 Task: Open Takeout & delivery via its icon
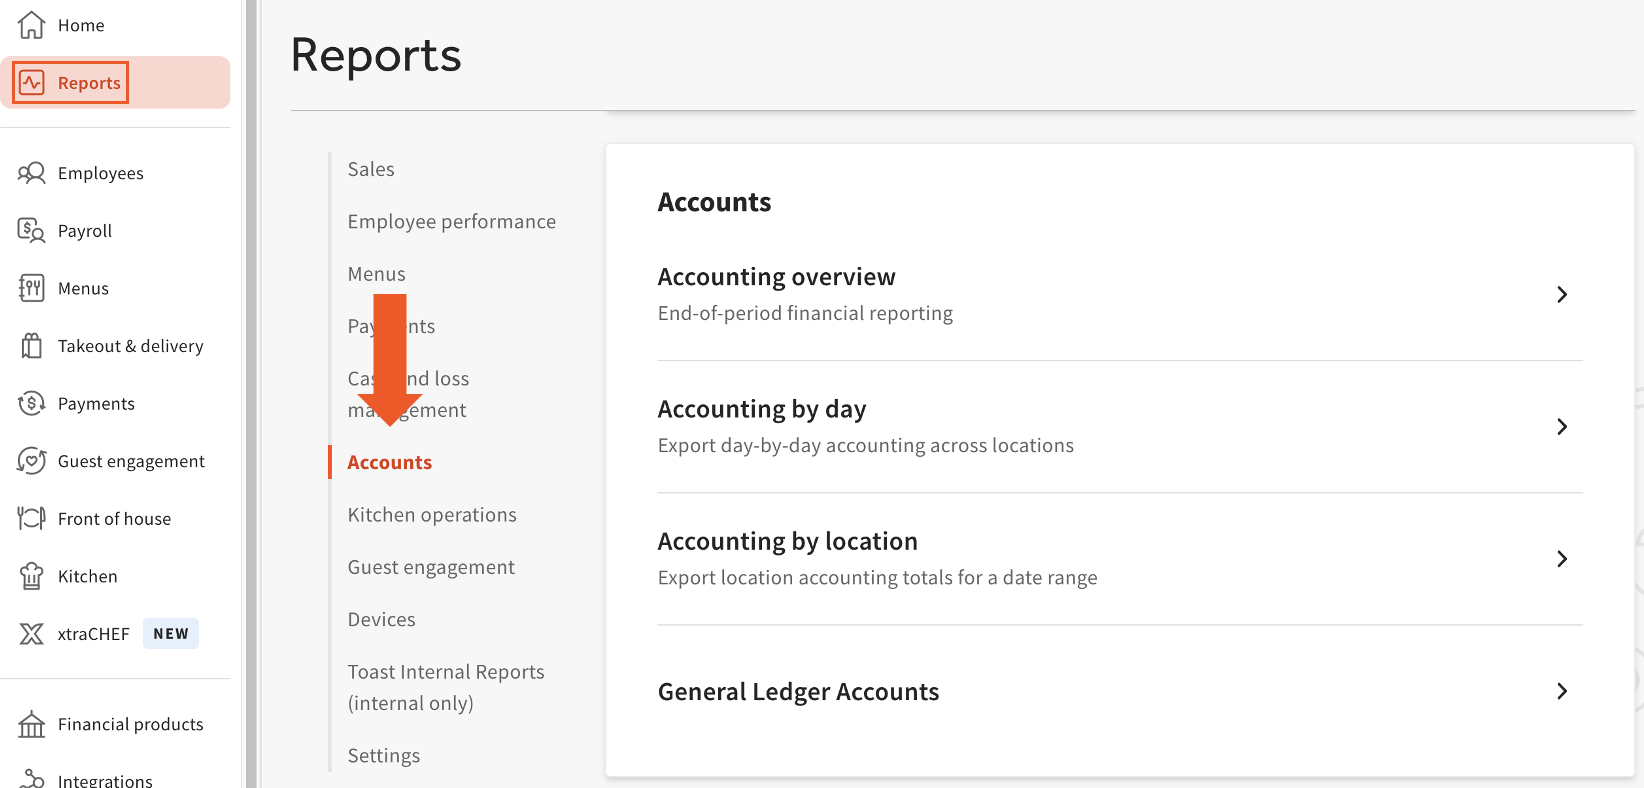point(31,345)
